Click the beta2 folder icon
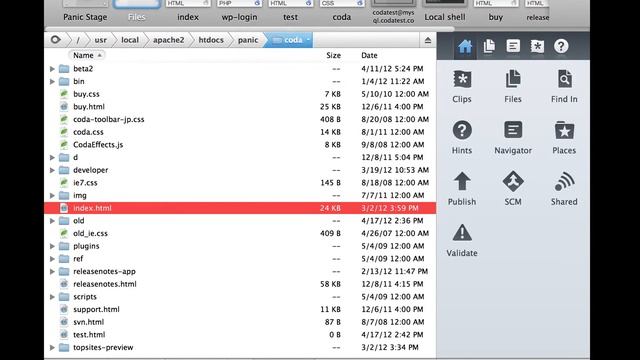The height and width of the screenshot is (360, 640). [64, 69]
